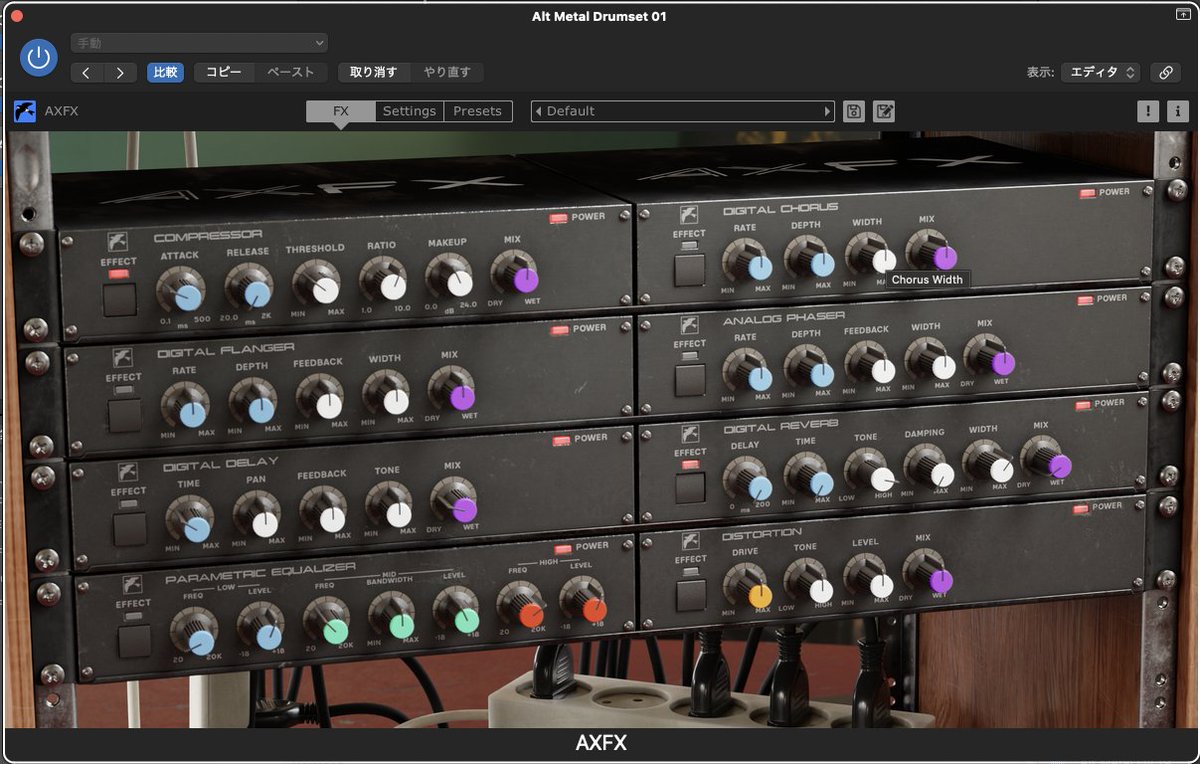Image resolution: width=1200 pixels, height=764 pixels.
Task: Click the Digital Reverb Mix knob
Action: coord(1047,458)
